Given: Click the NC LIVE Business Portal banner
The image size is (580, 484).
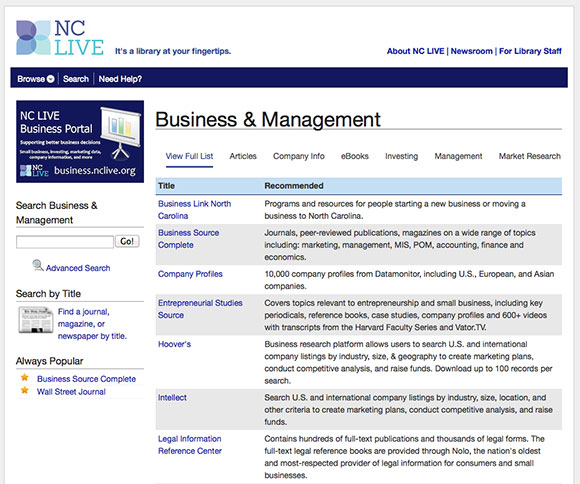Looking at the screenshot, I should coord(80,141).
